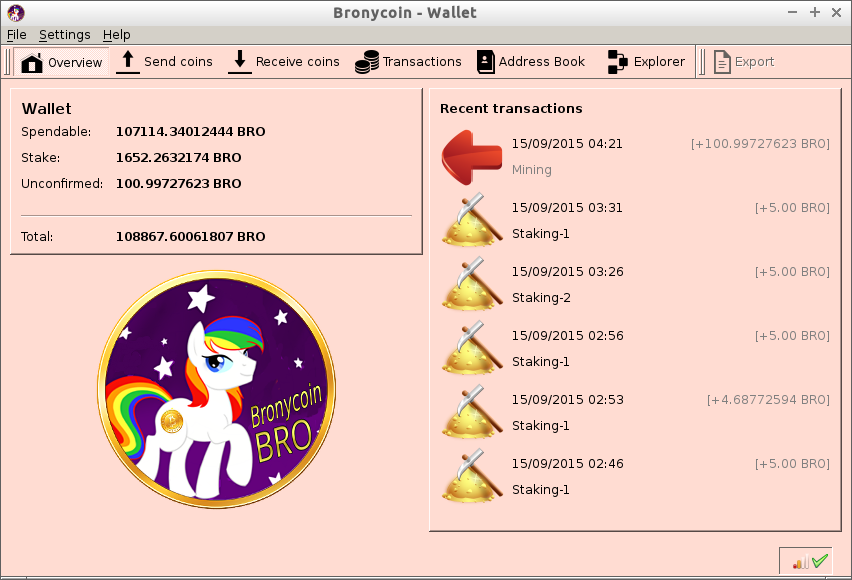Click the Total balance 108867.60061807 BRO
Image resolution: width=852 pixels, height=580 pixels.
[x=190, y=237]
